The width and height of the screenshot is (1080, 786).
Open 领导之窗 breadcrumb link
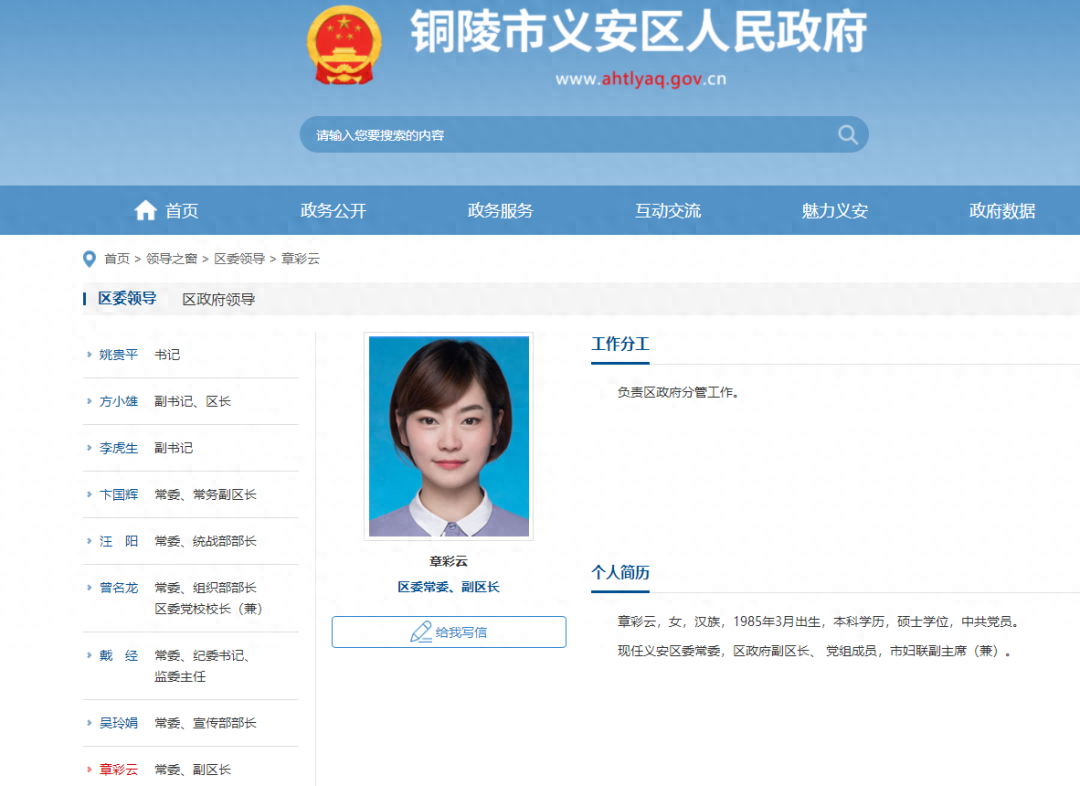(171, 259)
